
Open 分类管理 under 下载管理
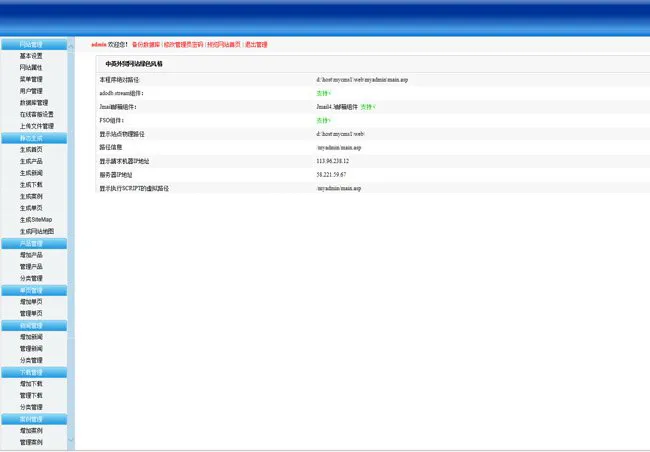31,407
